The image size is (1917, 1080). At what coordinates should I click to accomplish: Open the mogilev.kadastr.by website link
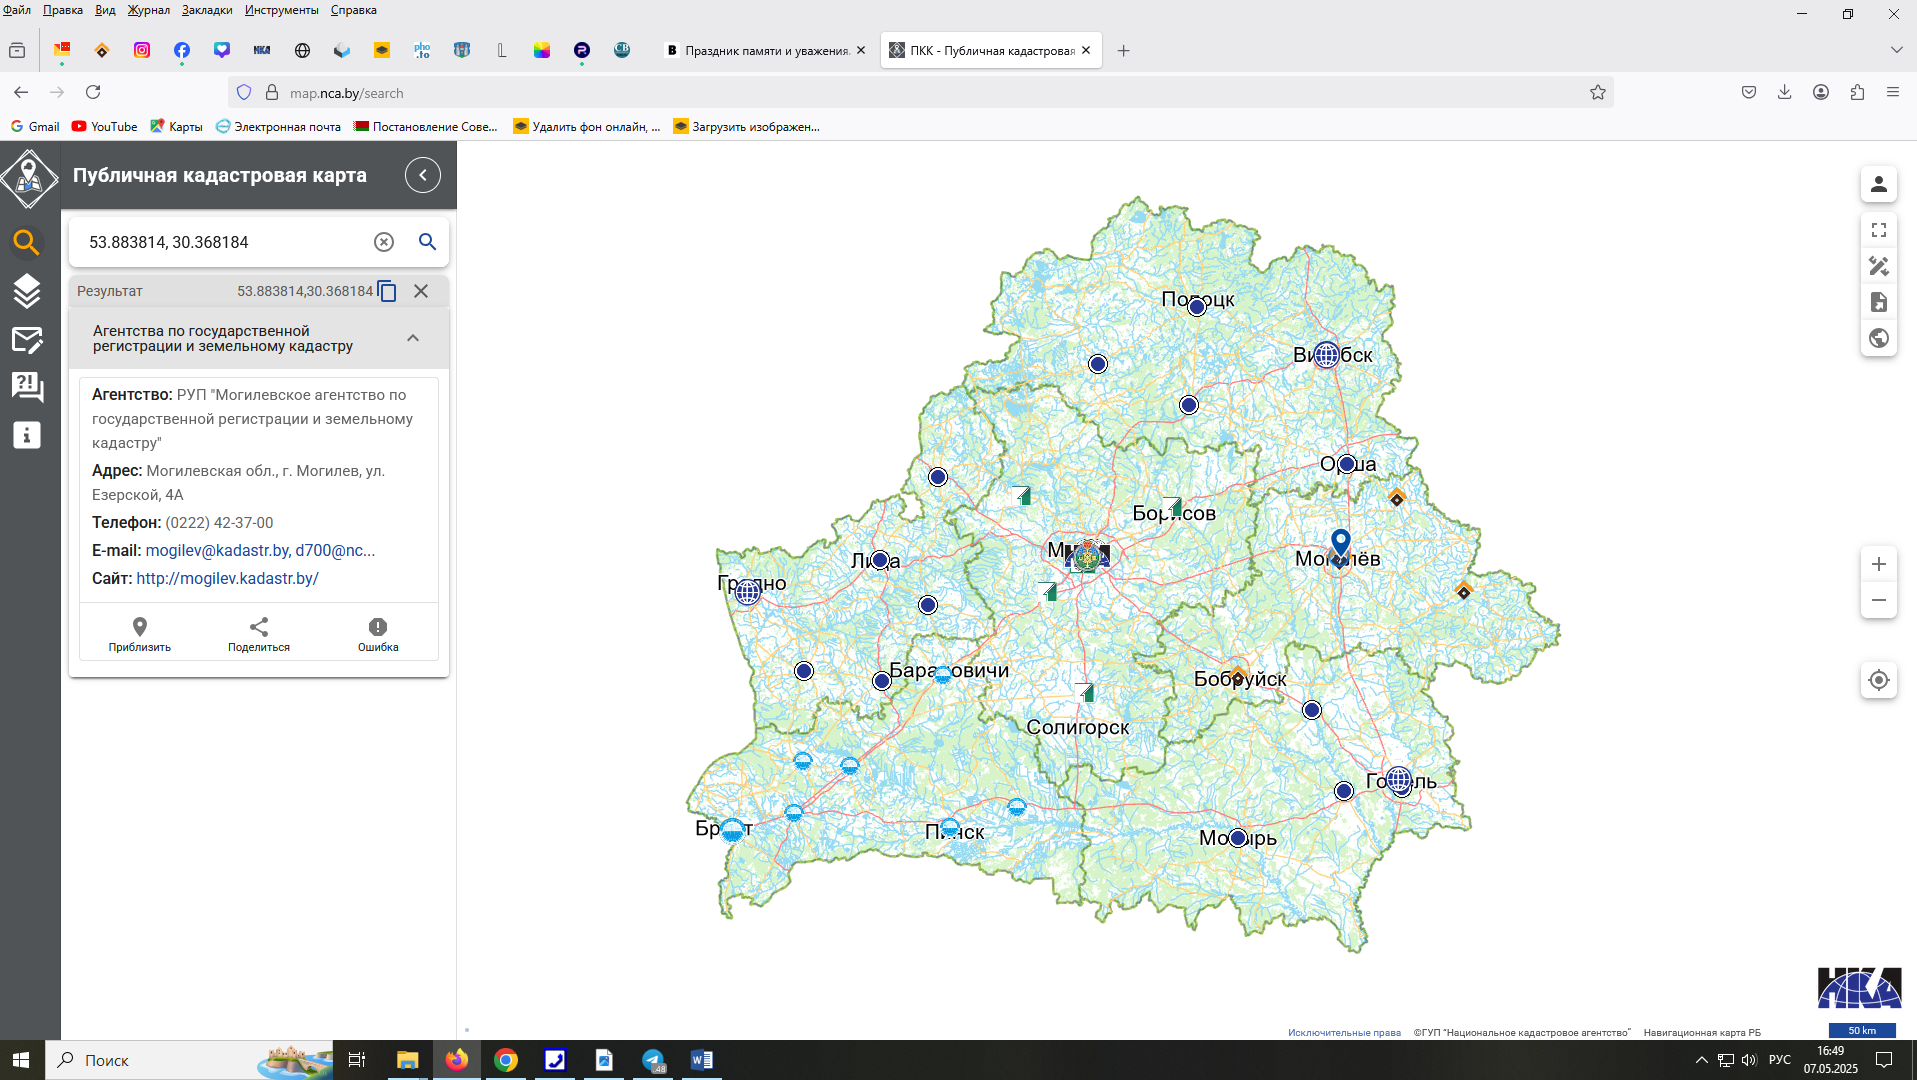(x=227, y=578)
